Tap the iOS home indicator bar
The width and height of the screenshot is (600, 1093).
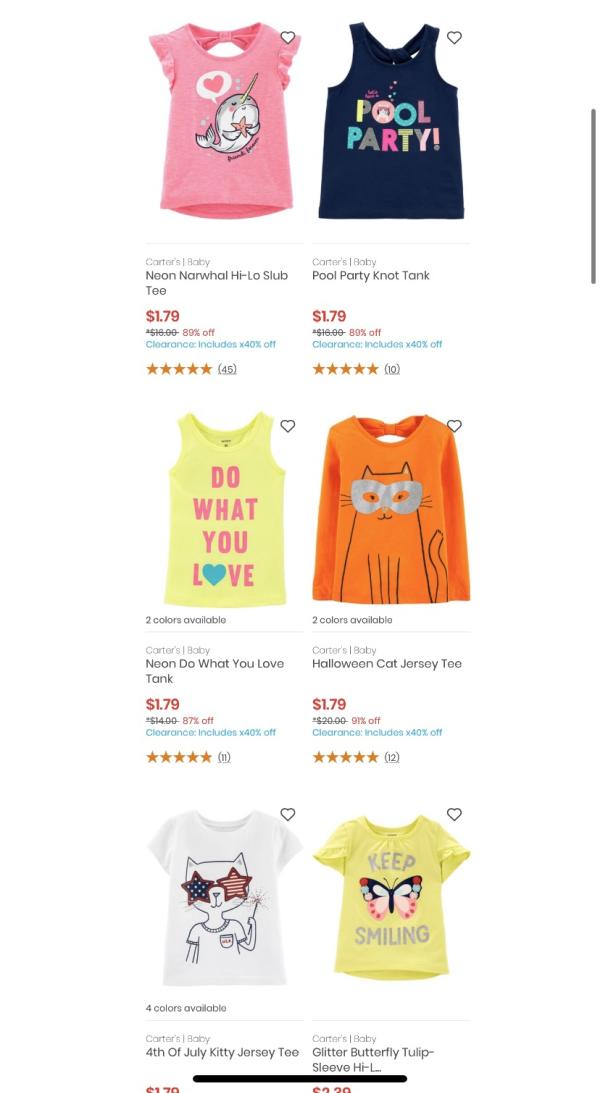[300, 1079]
